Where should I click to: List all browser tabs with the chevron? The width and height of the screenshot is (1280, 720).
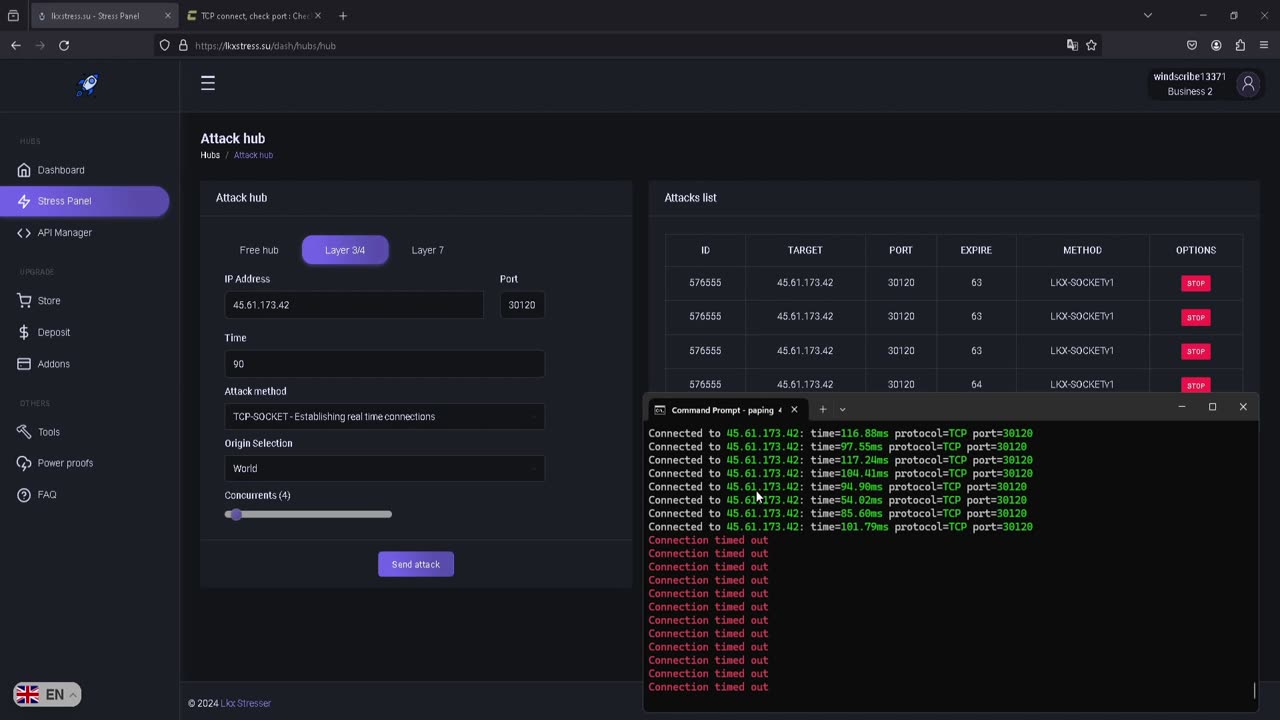1148,15
